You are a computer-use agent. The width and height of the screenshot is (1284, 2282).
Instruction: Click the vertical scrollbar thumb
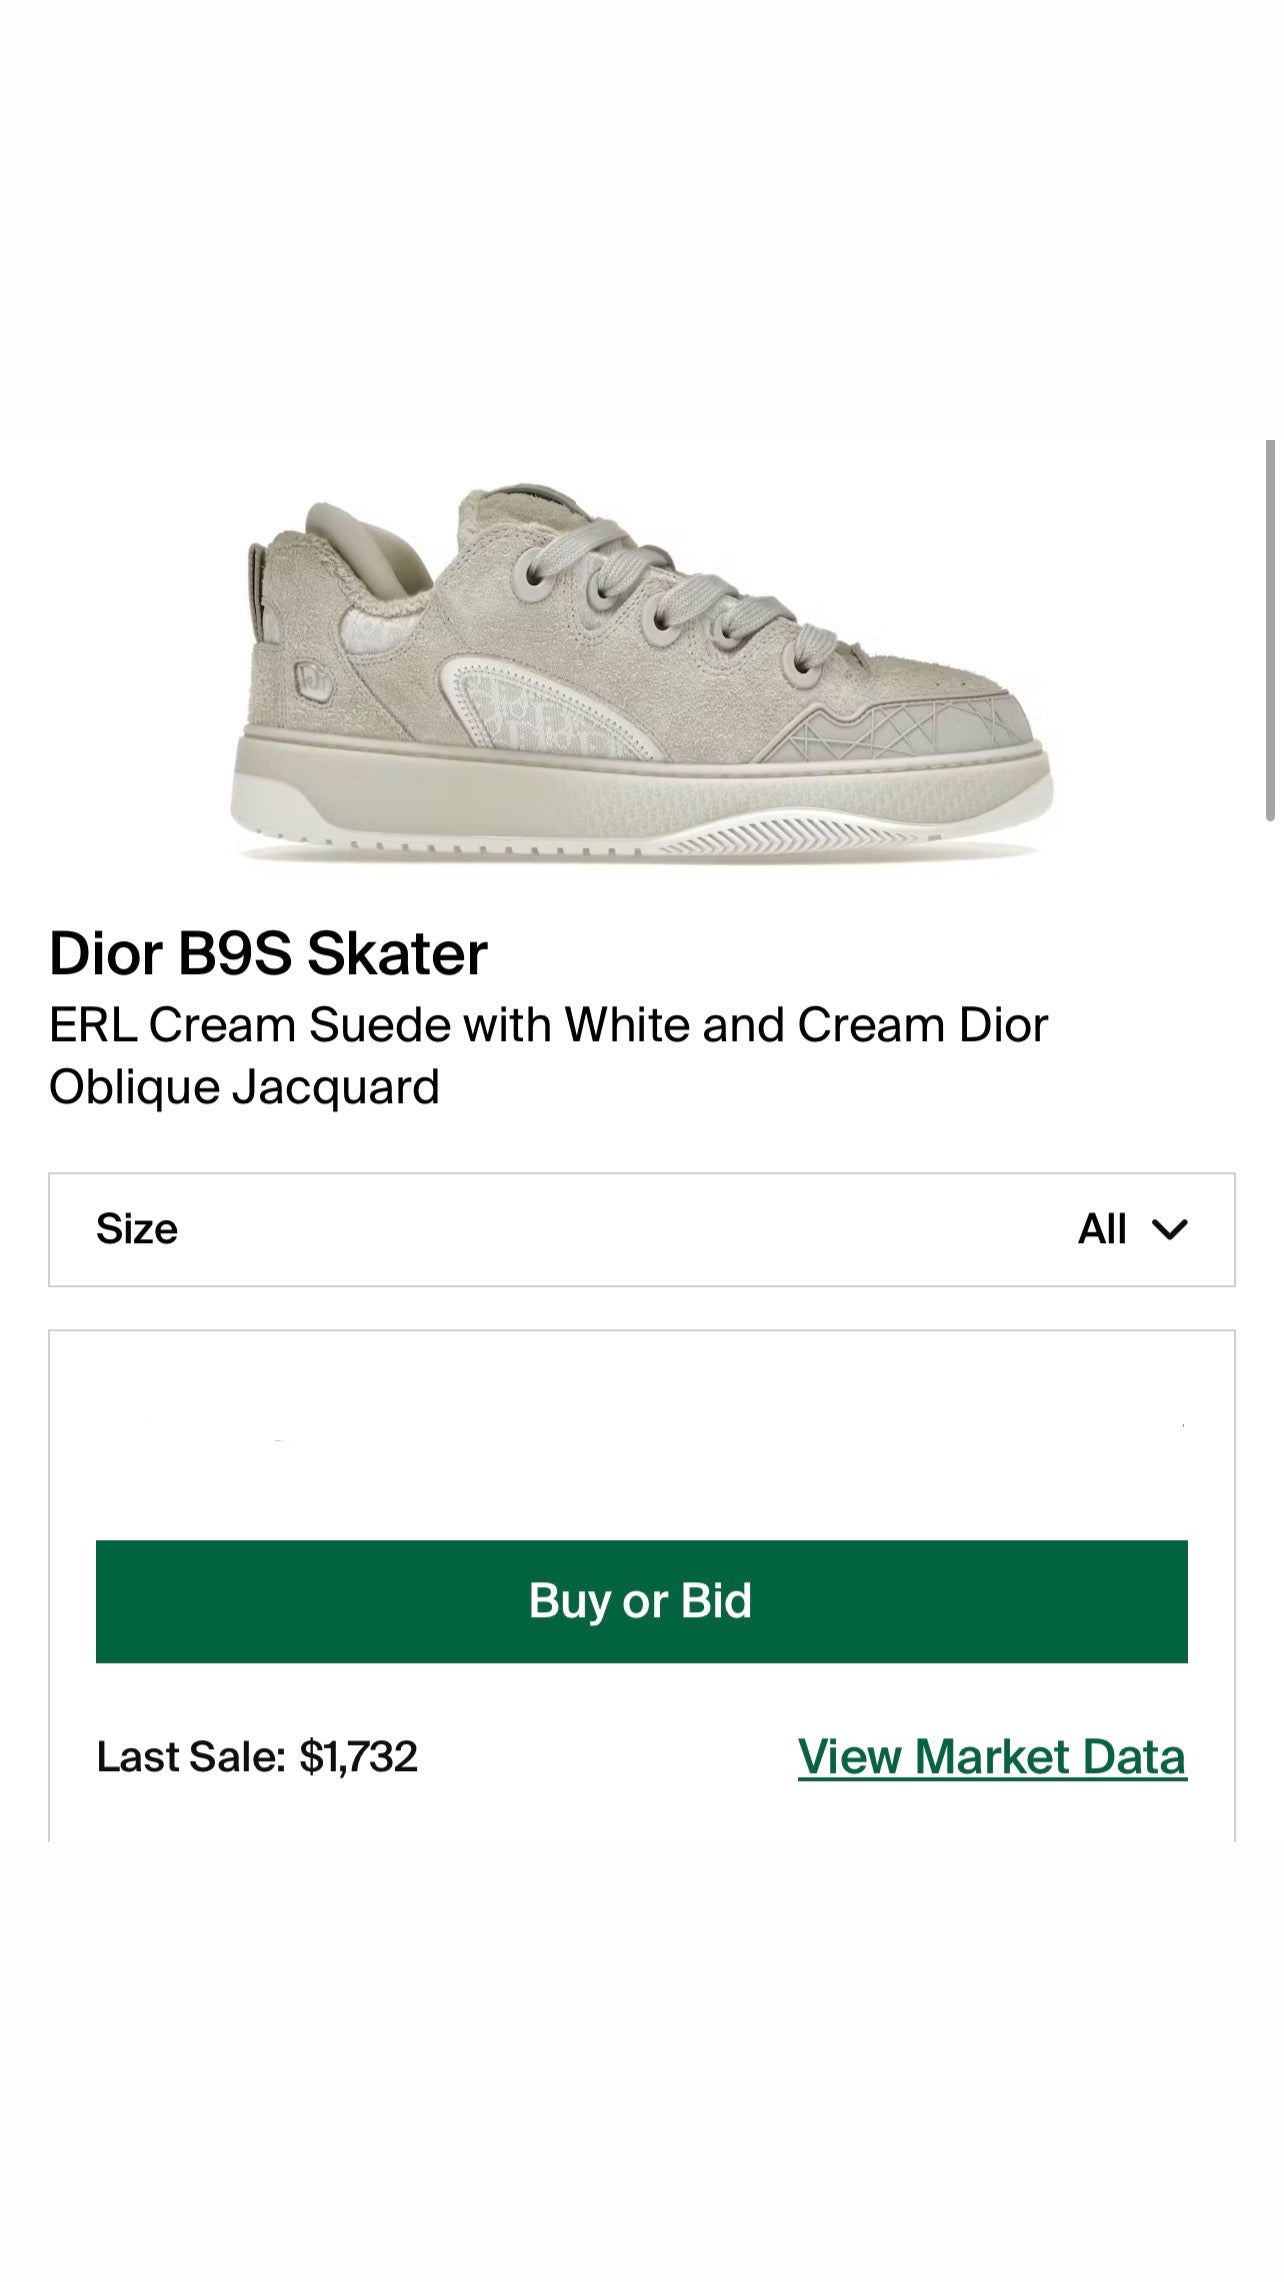point(1270,630)
